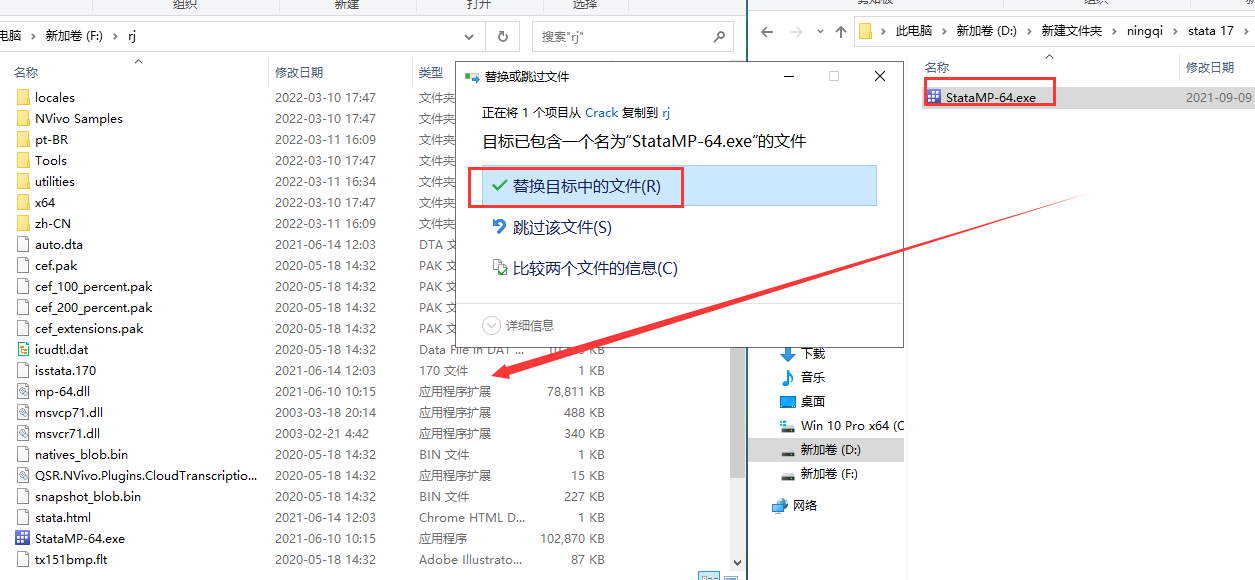This screenshot has width=1255, height=580.
Task: Select the natives_blob.bin file
Action: [81, 454]
